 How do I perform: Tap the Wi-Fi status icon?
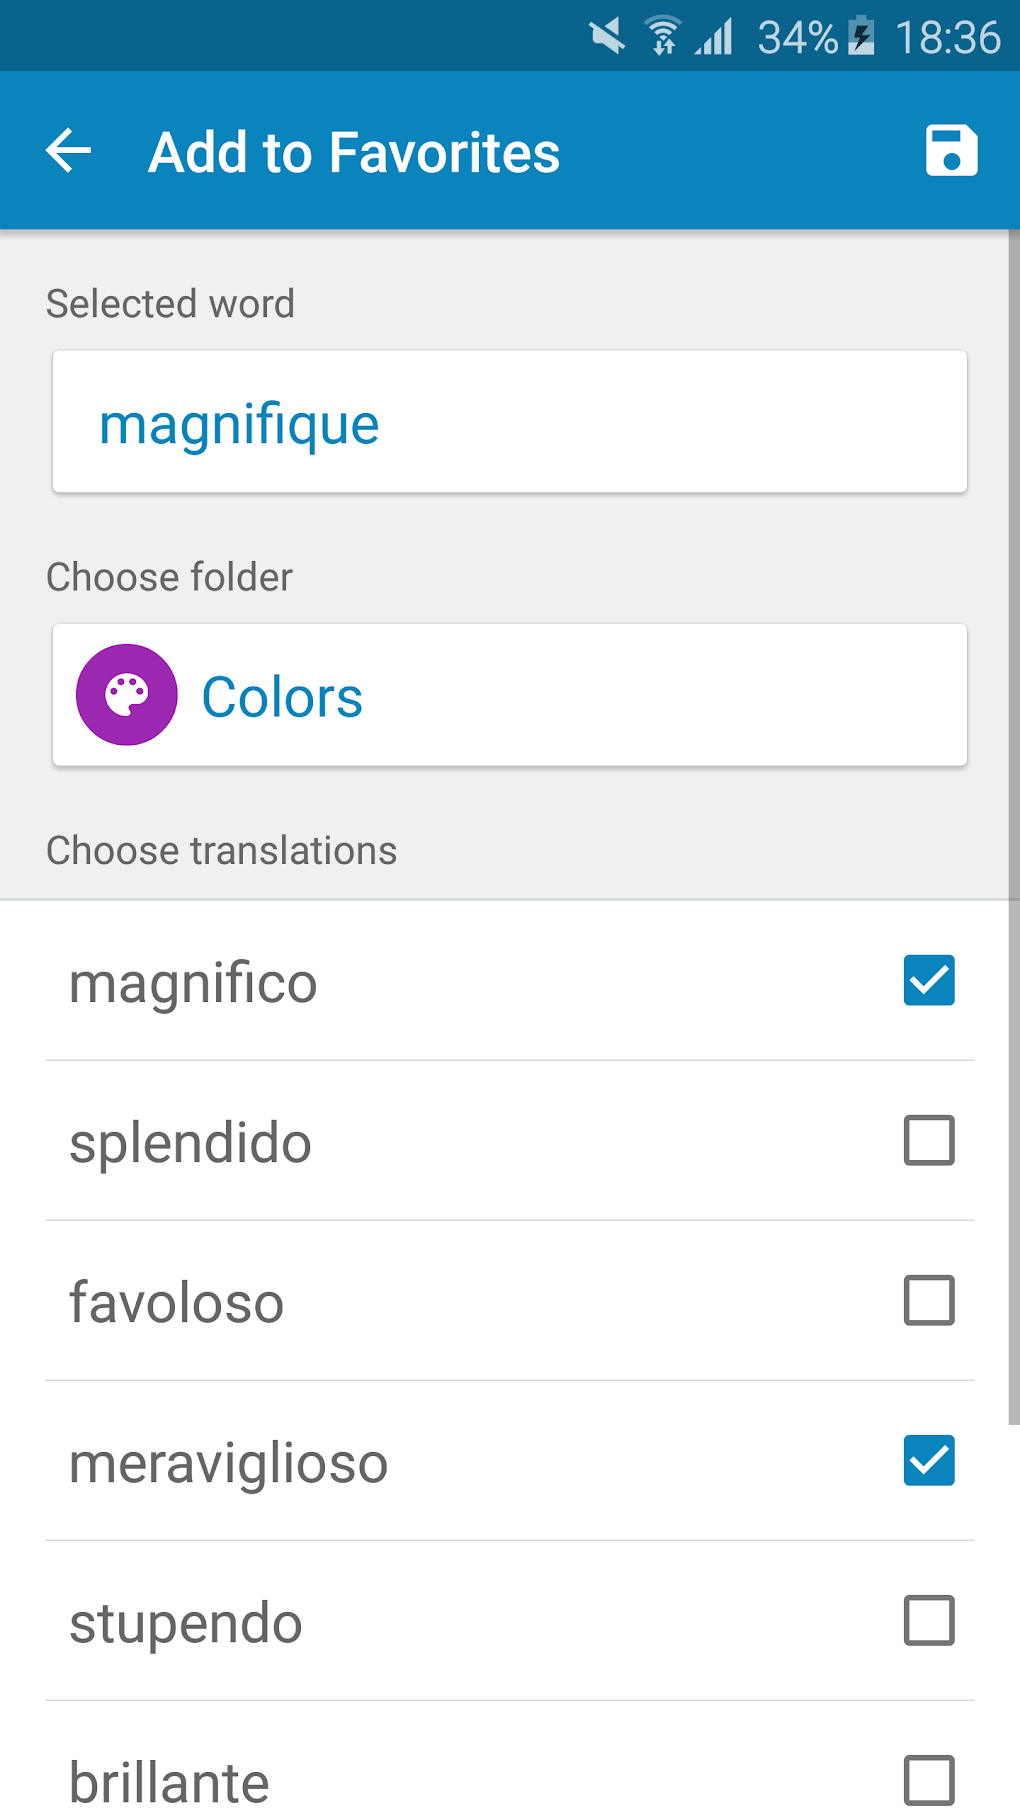click(662, 37)
